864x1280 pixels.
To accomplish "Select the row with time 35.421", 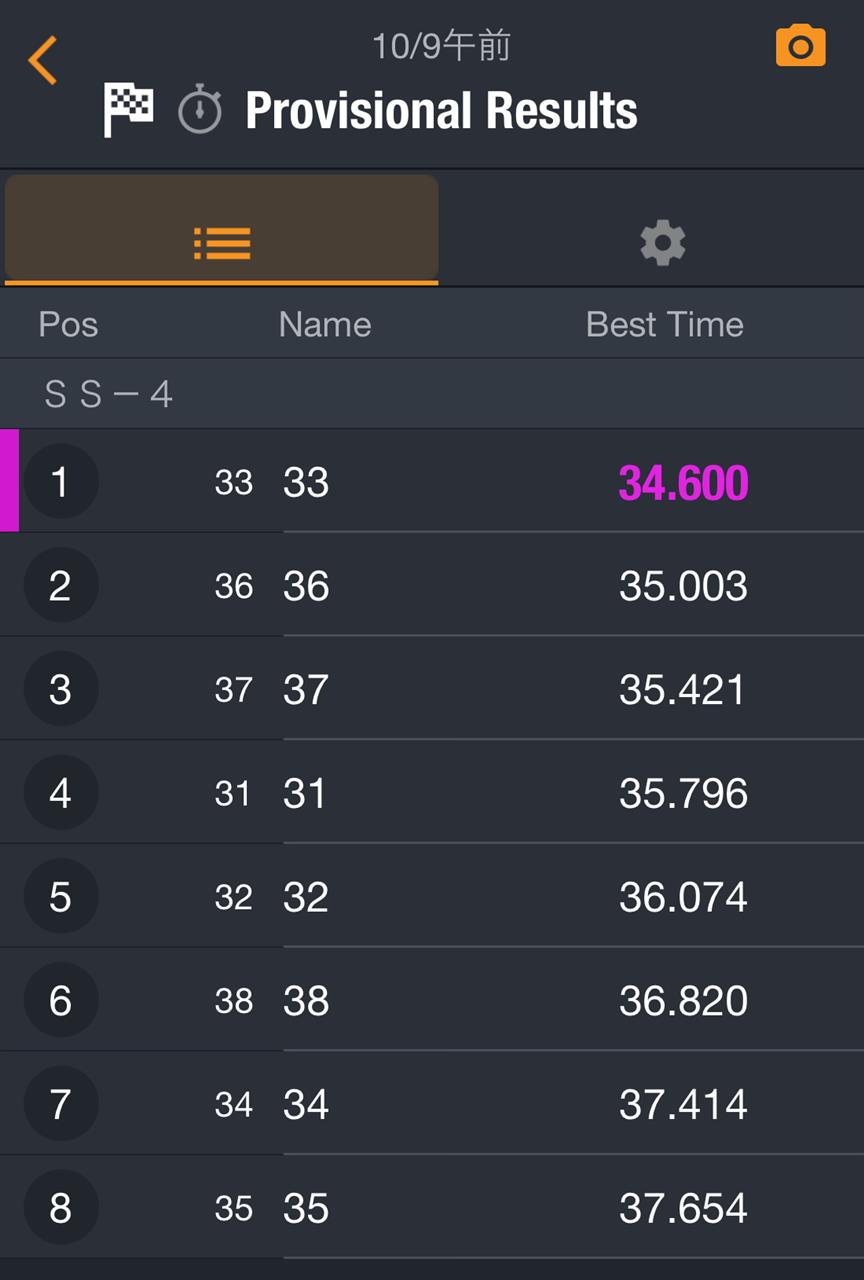I will [x=432, y=689].
